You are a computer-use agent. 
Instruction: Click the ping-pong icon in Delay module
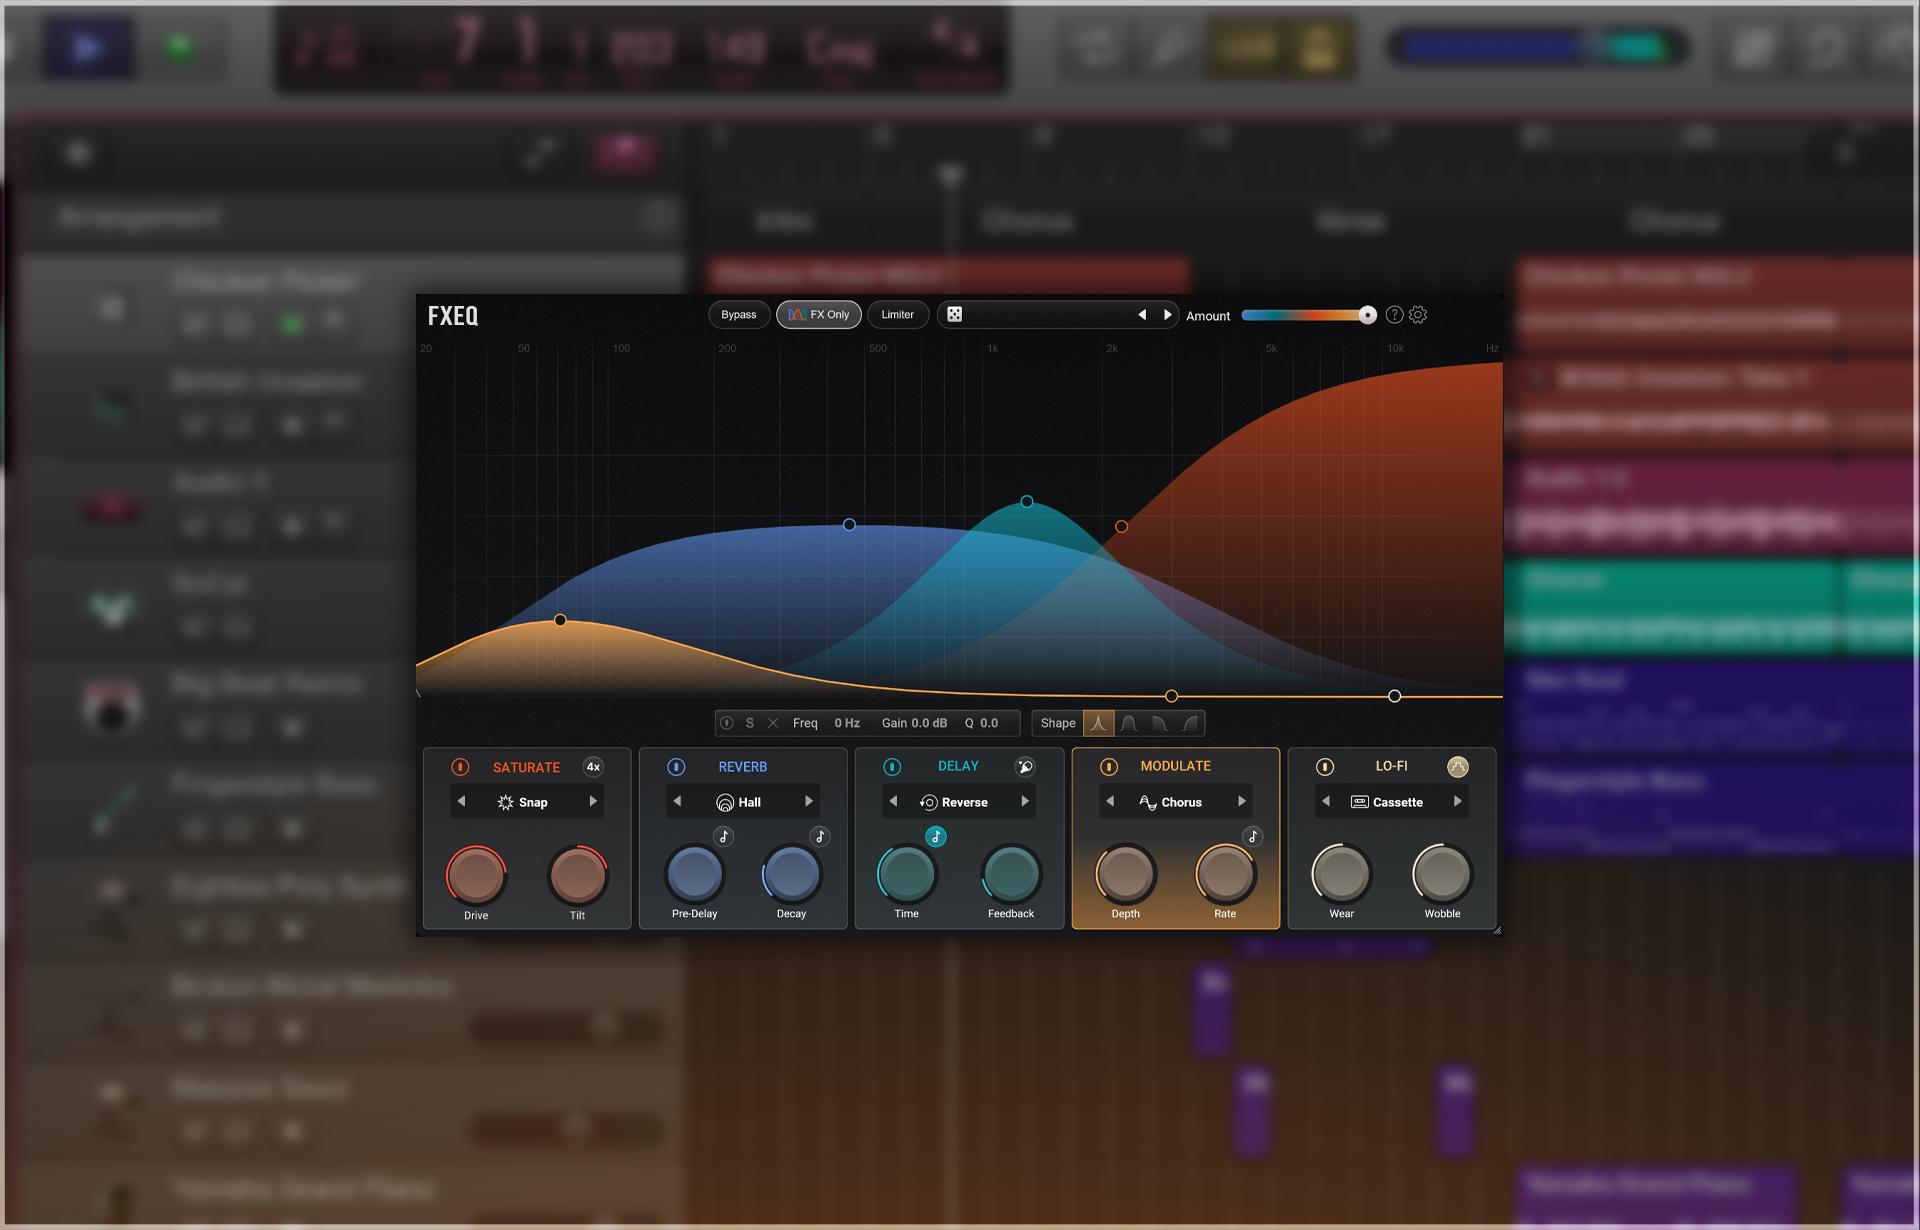pos(1025,767)
